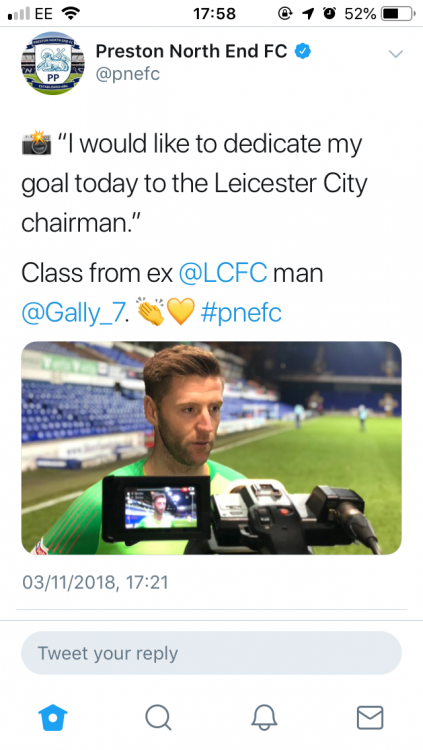This screenshot has width=423, height=750.
Task: Expand the tweet options chevron
Action: [396, 54]
